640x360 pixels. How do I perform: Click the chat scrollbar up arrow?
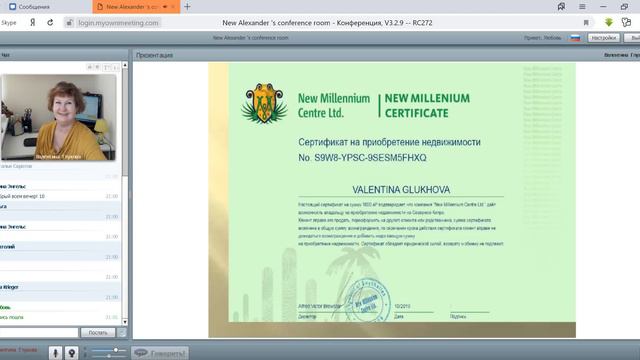[125, 65]
